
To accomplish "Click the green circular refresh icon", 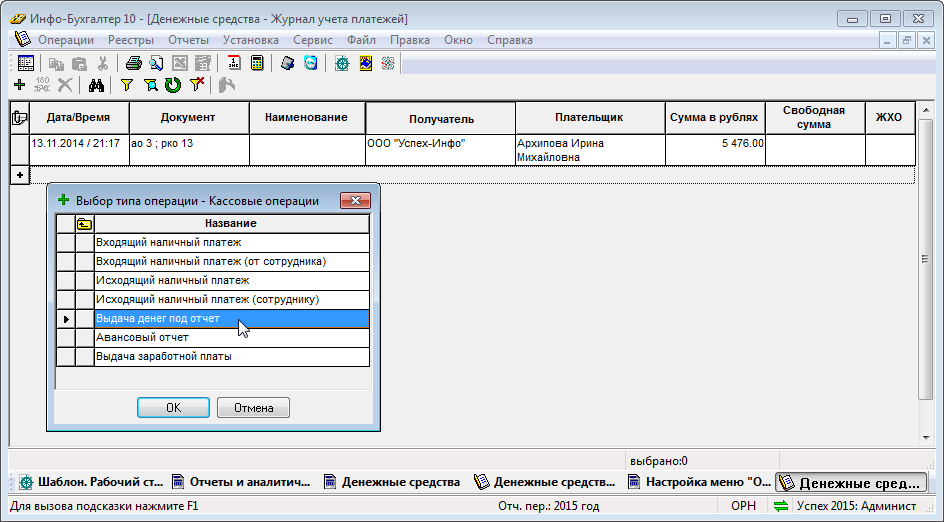I will click(173, 85).
